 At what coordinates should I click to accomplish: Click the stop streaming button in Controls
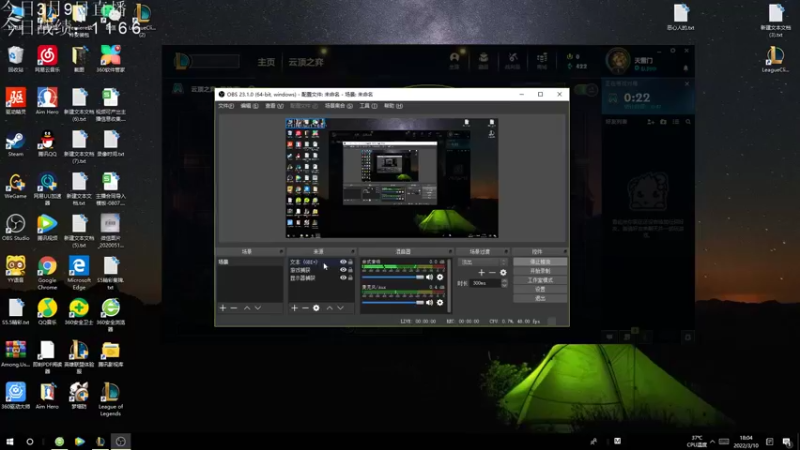coord(540,262)
